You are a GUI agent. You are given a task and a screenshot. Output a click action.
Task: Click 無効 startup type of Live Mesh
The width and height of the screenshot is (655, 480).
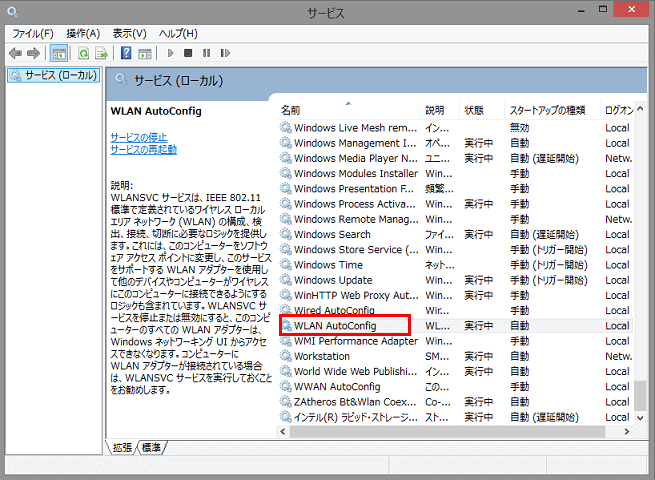519,127
